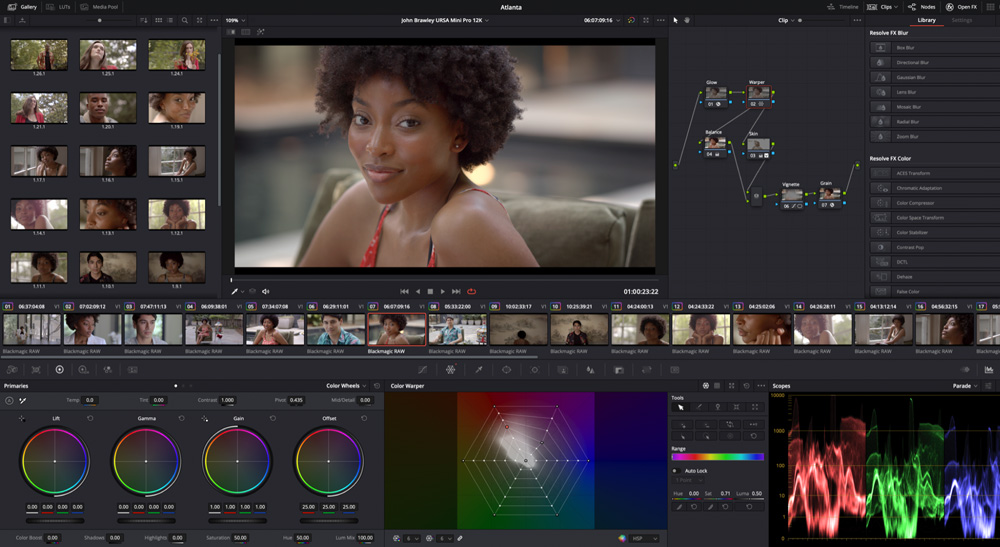This screenshot has height=547, width=1000.
Task: Adjust the Range hue spectrum bar
Action: [x=717, y=456]
